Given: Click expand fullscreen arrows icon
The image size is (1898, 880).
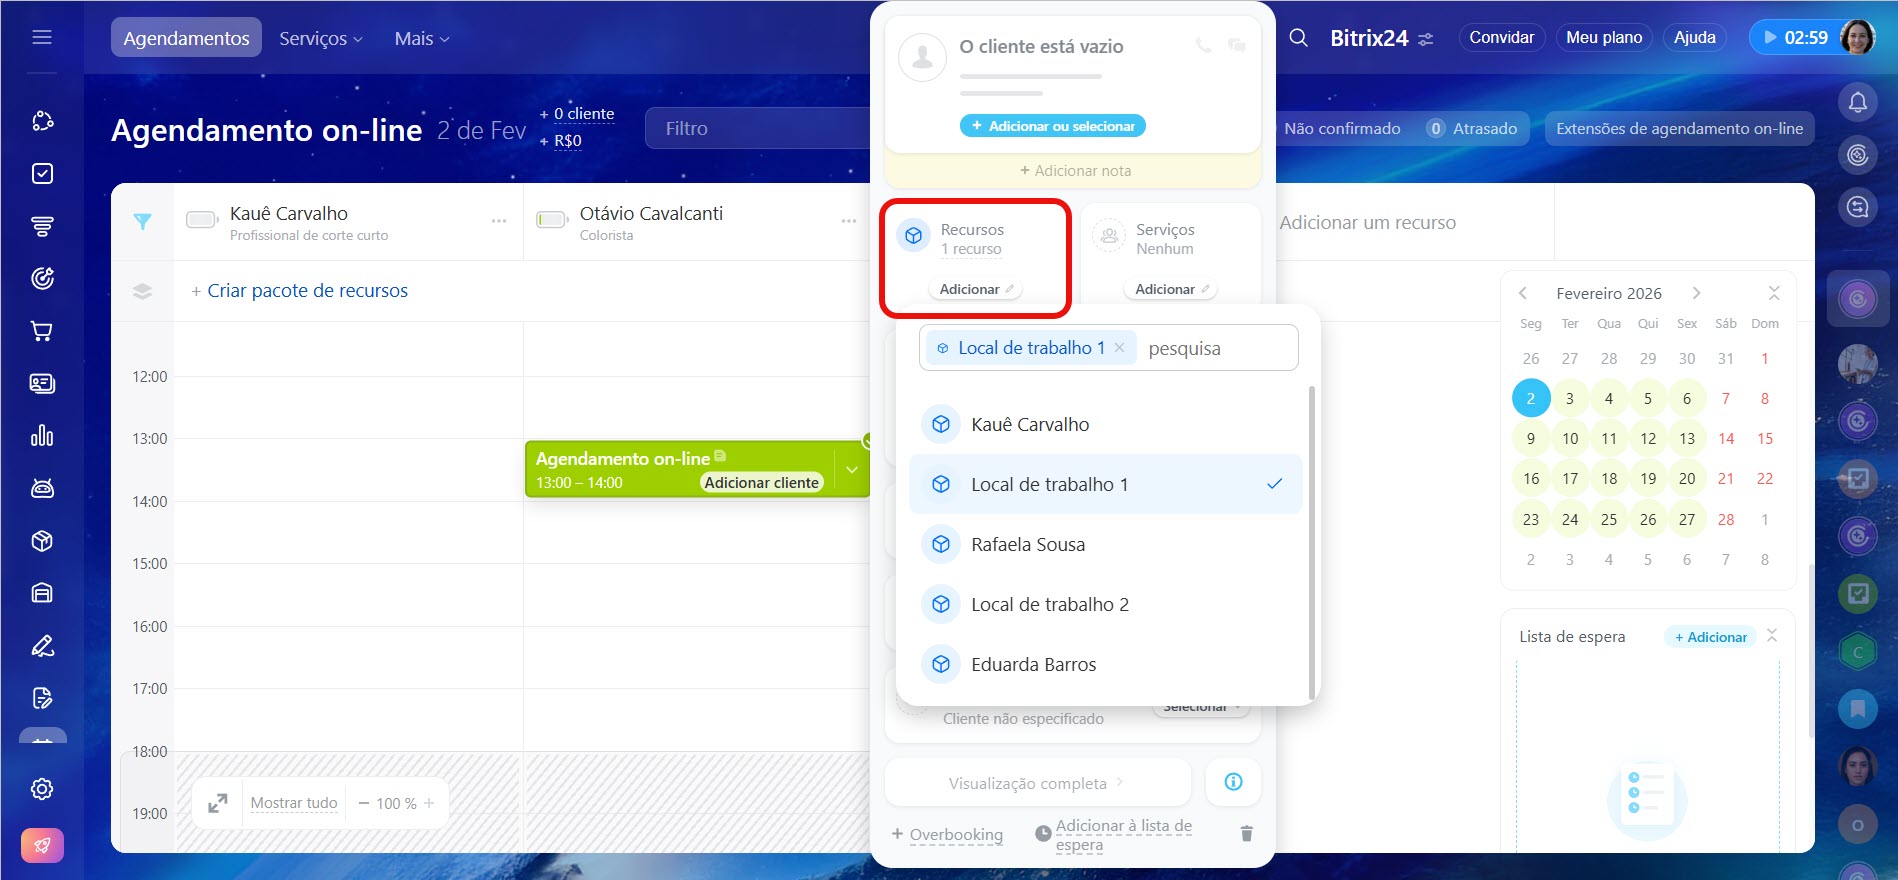Looking at the screenshot, I should (218, 803).
